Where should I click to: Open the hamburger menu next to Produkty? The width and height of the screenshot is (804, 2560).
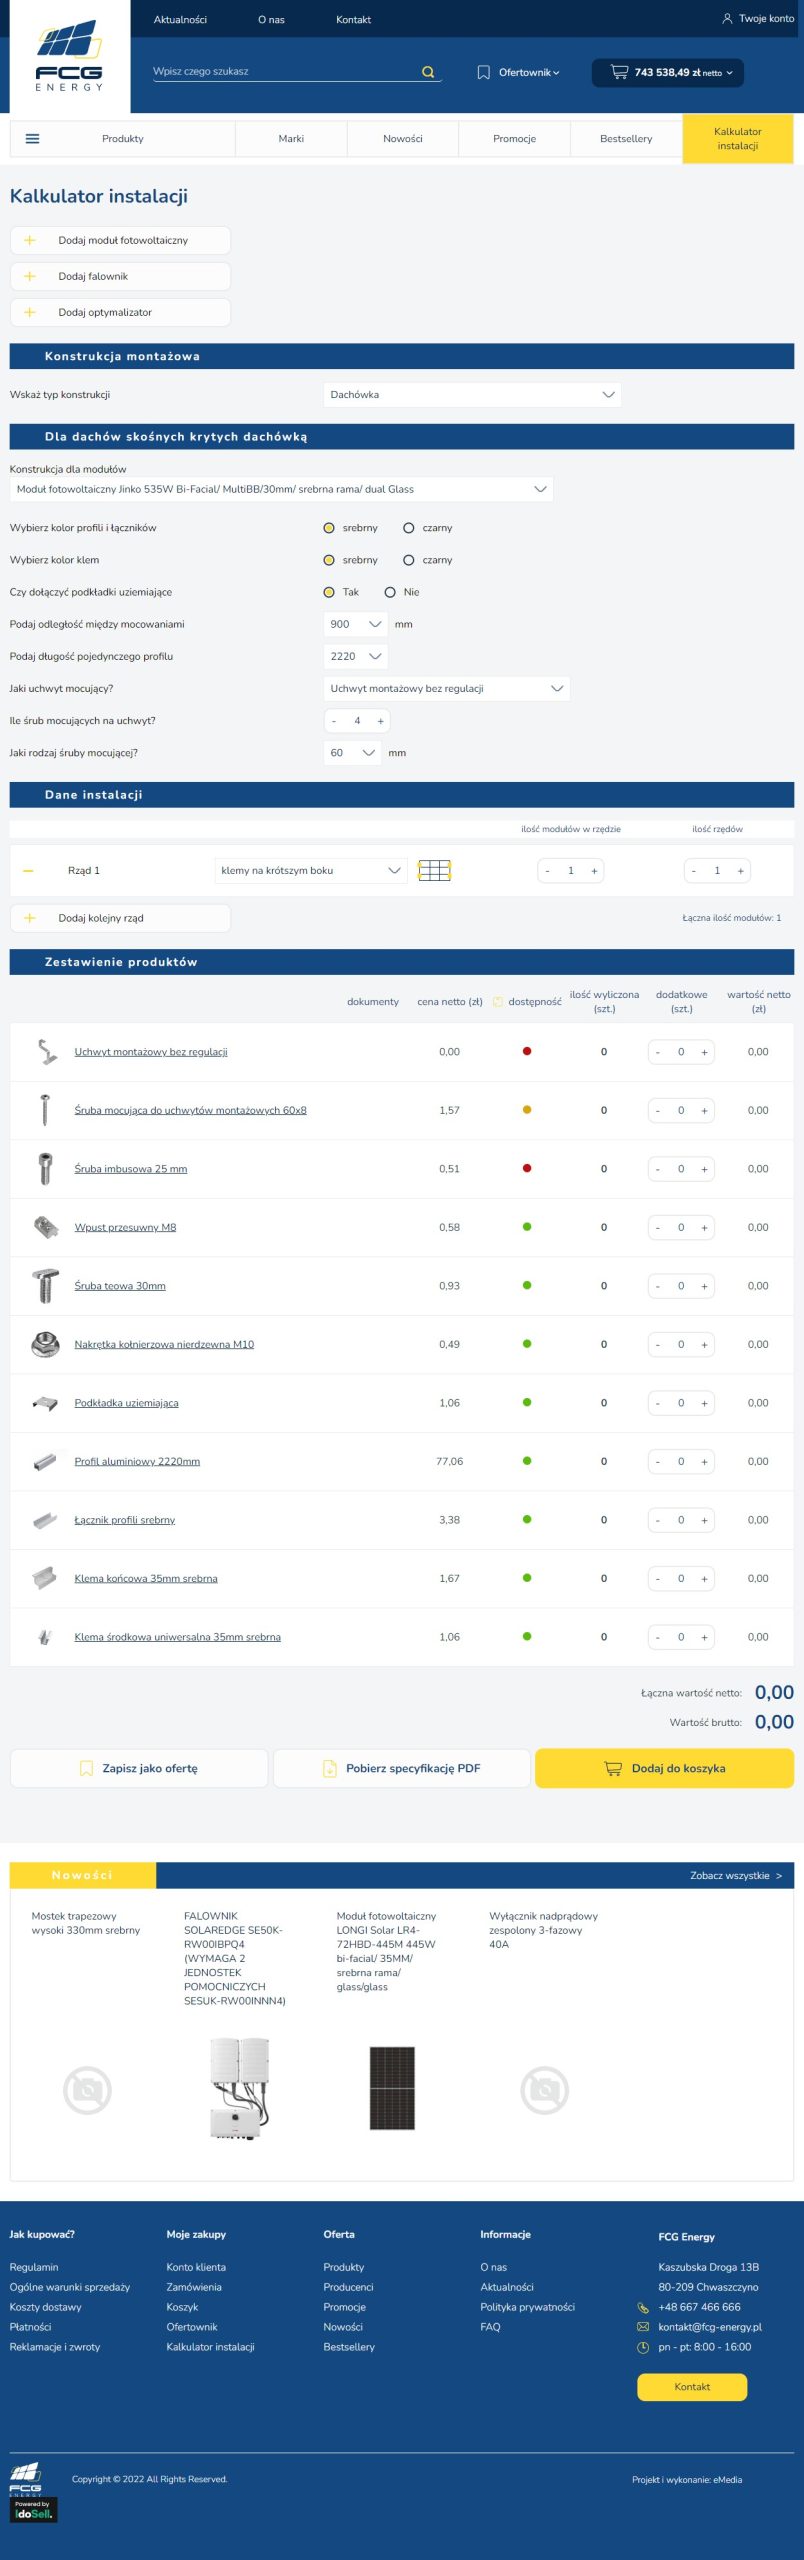[x=32, y=139]
